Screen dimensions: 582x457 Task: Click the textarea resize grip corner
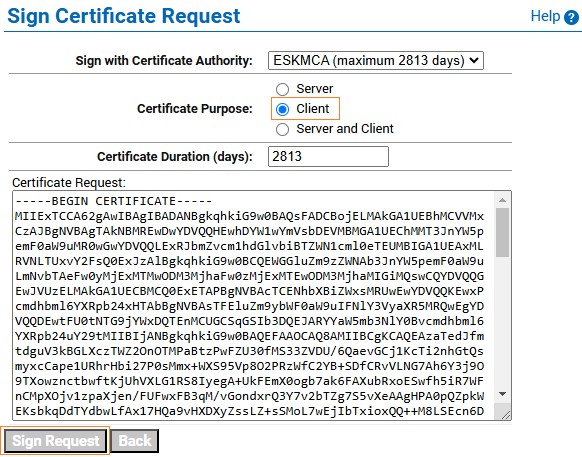pyautogui.click(x=506, y=415)
